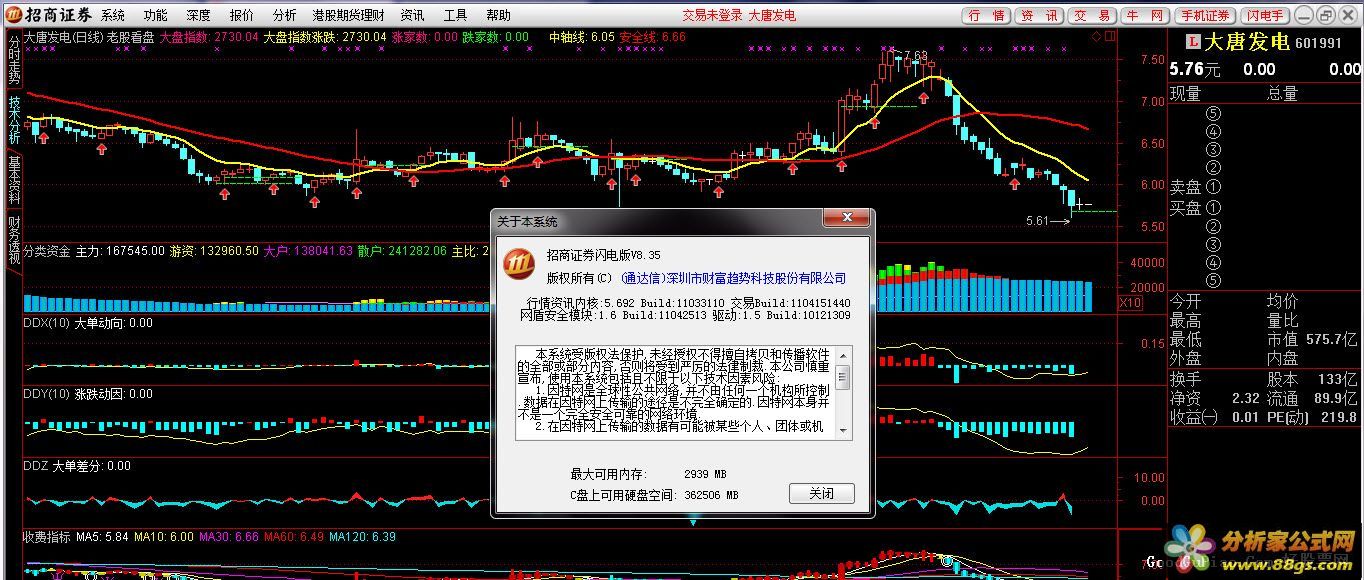The width and height of the screenshot is (1364, 580).
Task: Click the DDX(10) 大单动向 indicator label
Action: 88,323
